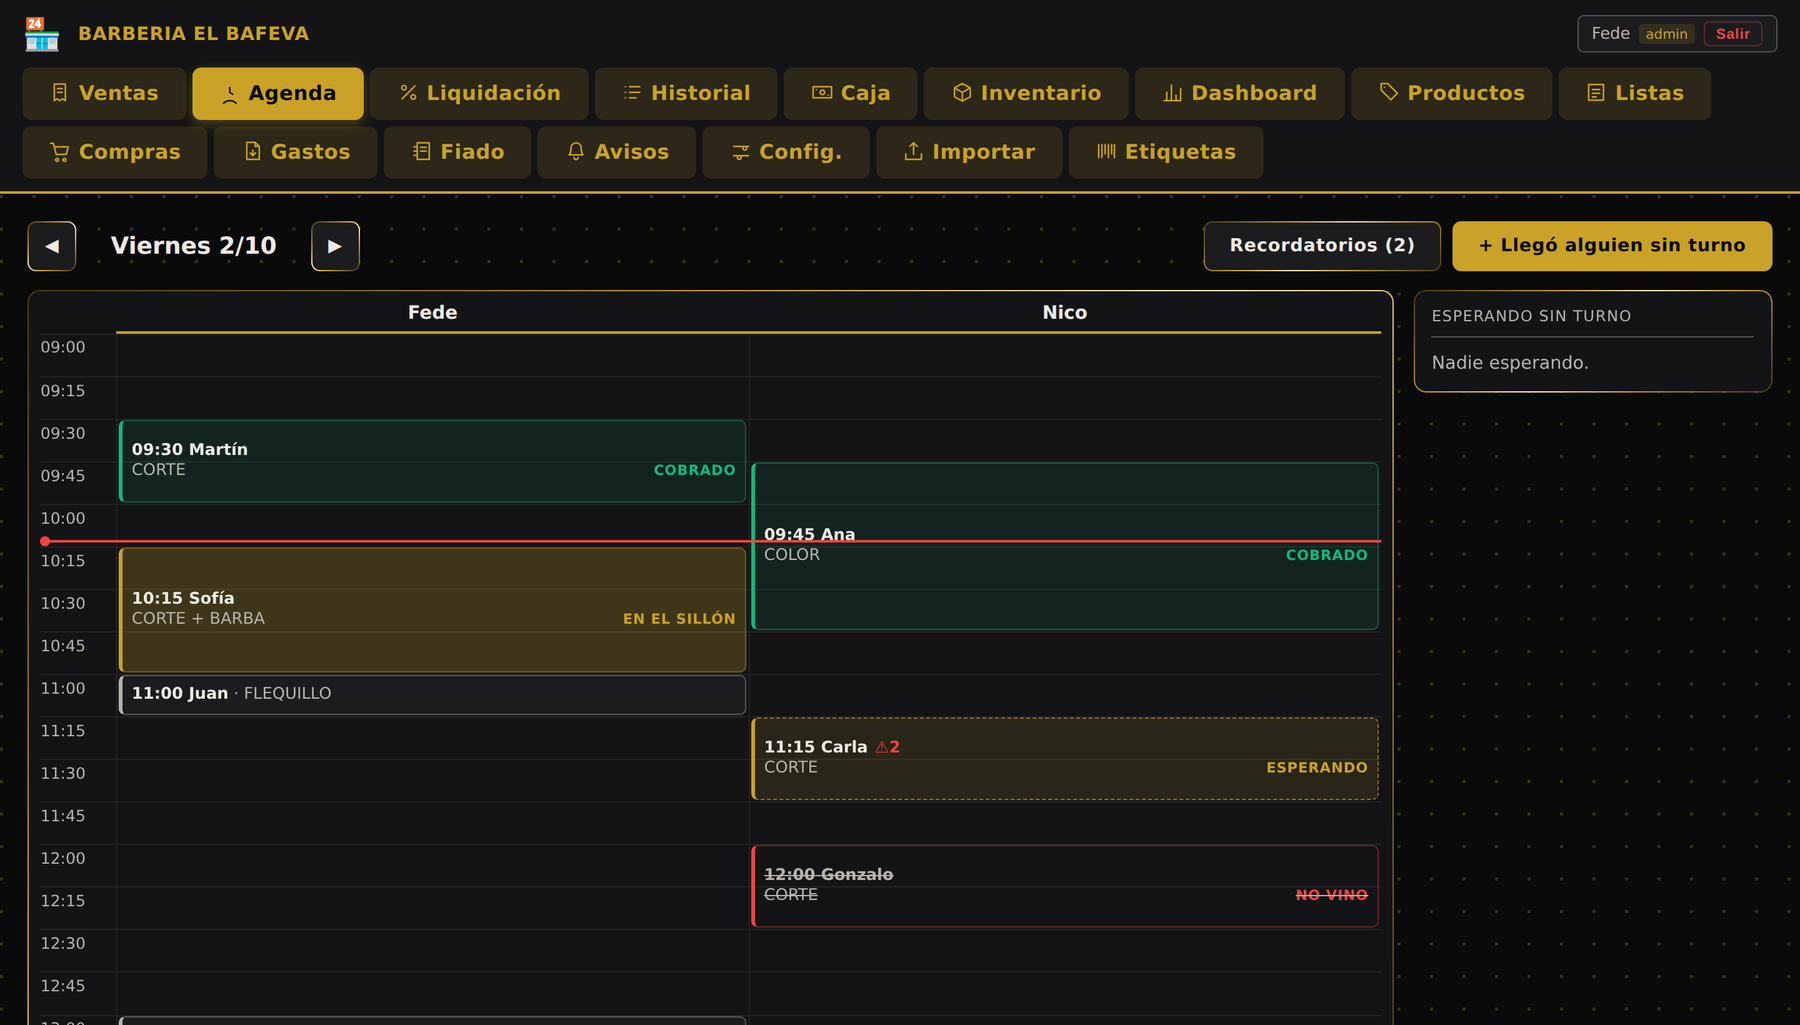This screenshot has height=1025, width=1800.
Task: Click the person icon on Agenda tab
Action: 230,94
